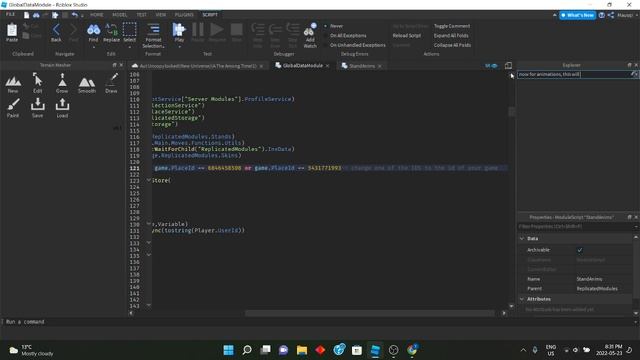The height and width of the screenshot is (360, 640).
Task: Open Chrome from taskbar
Action: [412, 350]
